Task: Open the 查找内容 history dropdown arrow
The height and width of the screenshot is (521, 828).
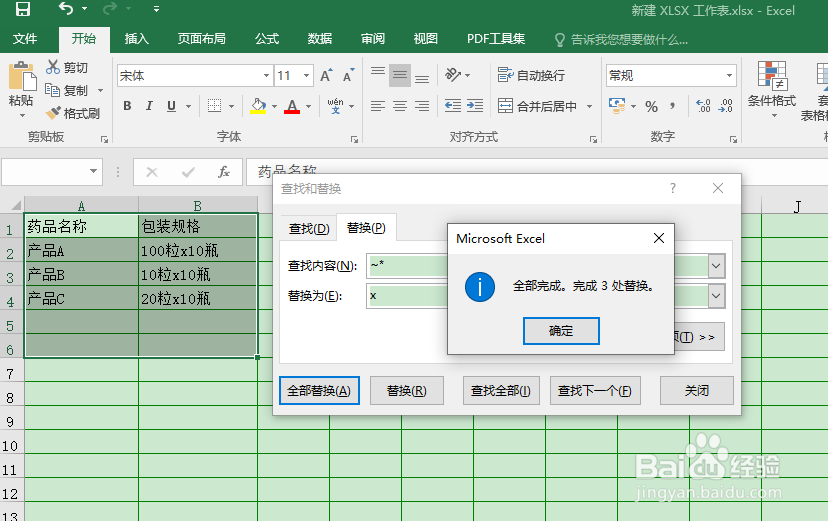Action: tap(716, 266)
